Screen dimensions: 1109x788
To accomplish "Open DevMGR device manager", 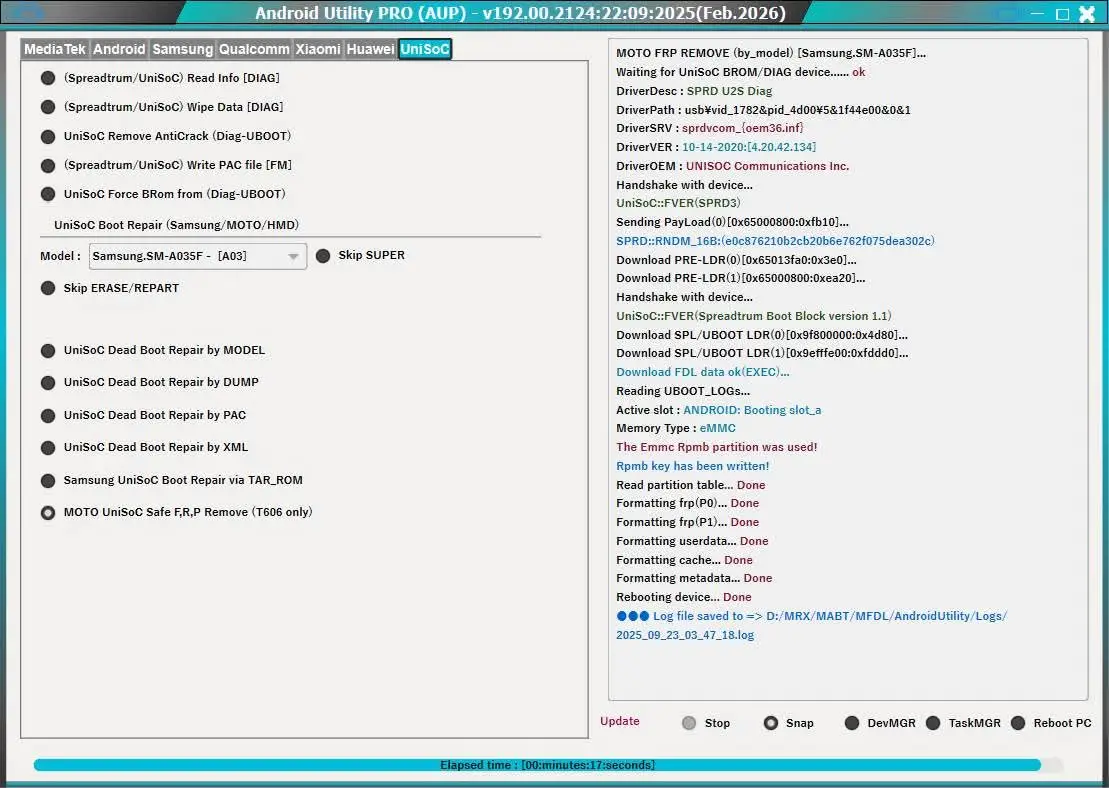I will pyautogui.click(x=852, y=723).
